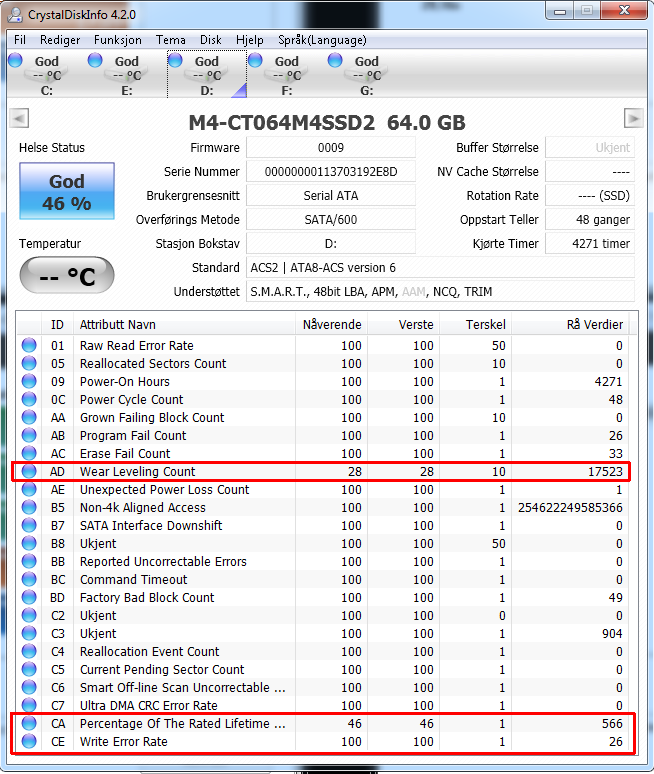Click the serial number field
This screenshot has height=774, width=654.
coord(331,172)
